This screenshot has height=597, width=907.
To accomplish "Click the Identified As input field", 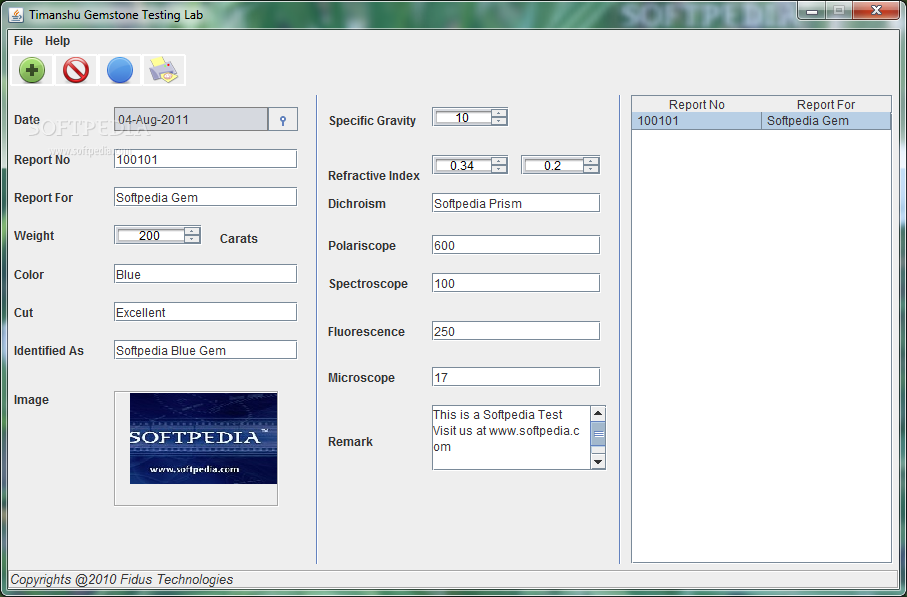I will pyautogui.click(x=205, y=351).
